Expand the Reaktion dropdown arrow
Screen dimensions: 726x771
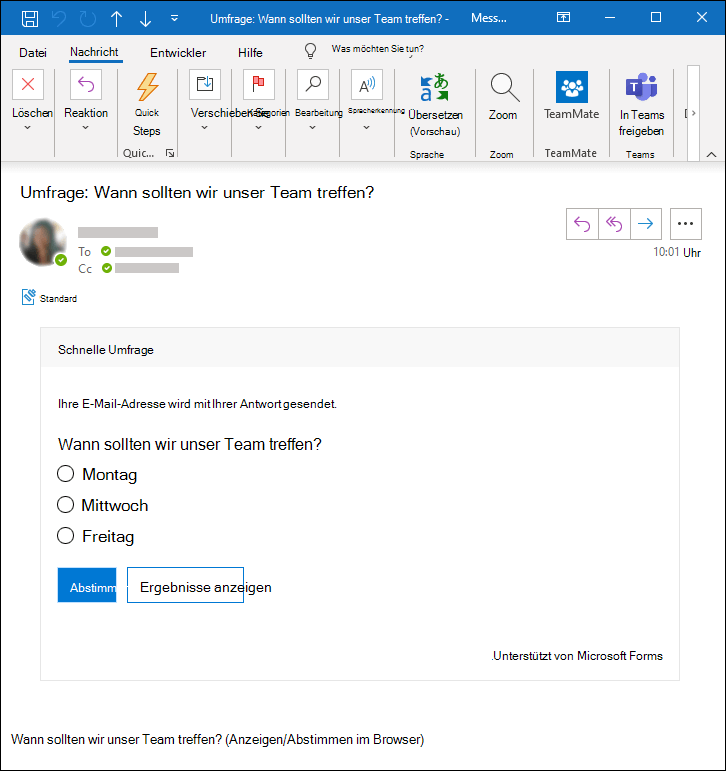(86, 127)
